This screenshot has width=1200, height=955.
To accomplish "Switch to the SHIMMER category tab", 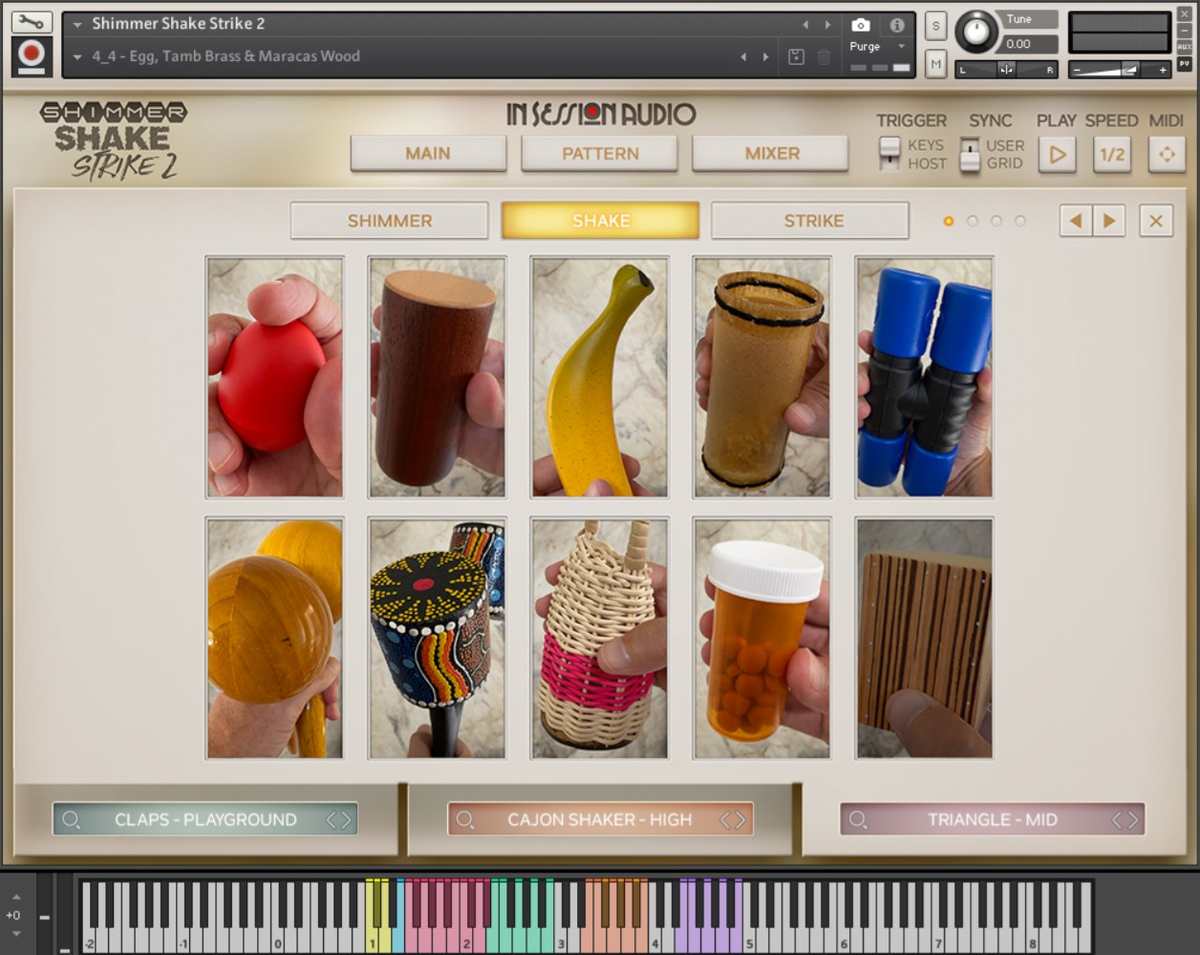I will click(389, 221).
